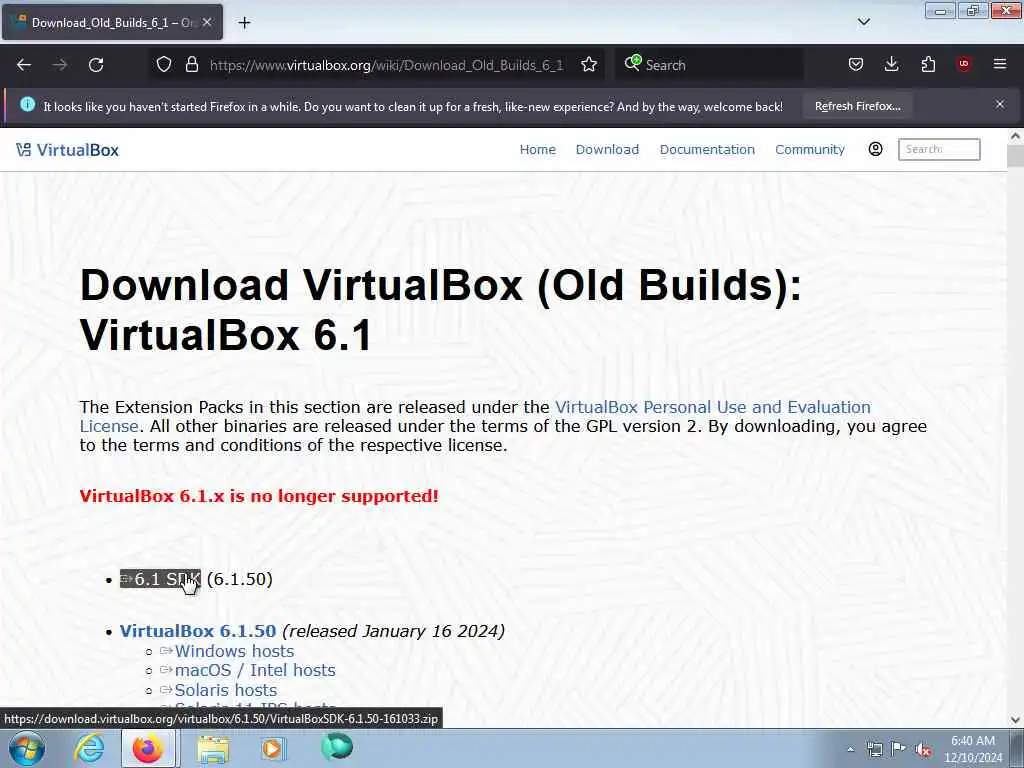Click the info icon in notification bar
The image size is (1024, 768).
click(27, 104)
